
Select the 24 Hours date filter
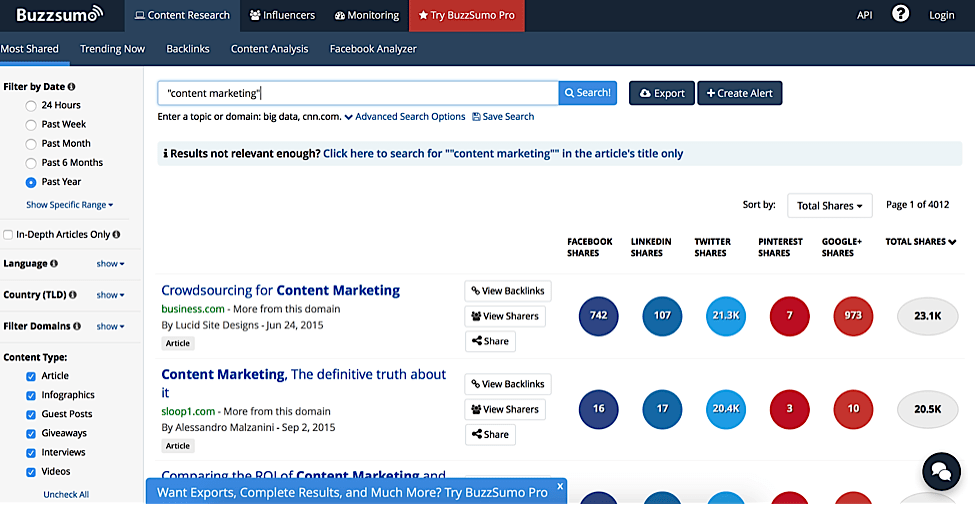click(30, 106)
